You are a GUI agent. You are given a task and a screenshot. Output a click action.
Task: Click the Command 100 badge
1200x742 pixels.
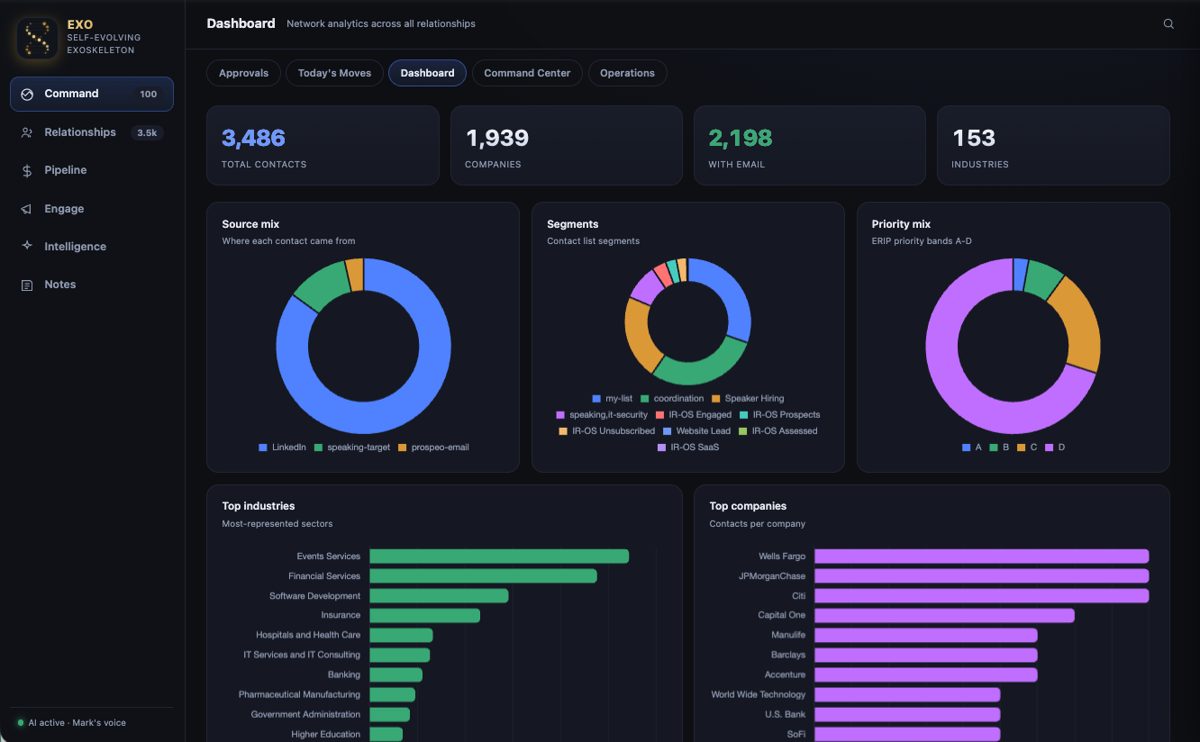point(148,94)
